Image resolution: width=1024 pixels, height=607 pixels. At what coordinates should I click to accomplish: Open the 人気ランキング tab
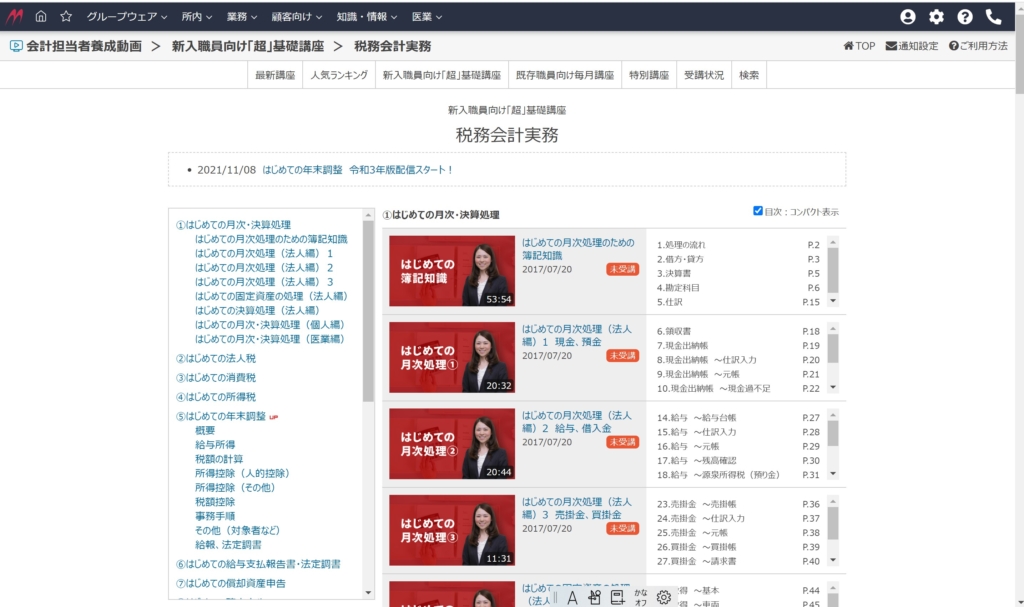tap(339, 75)
